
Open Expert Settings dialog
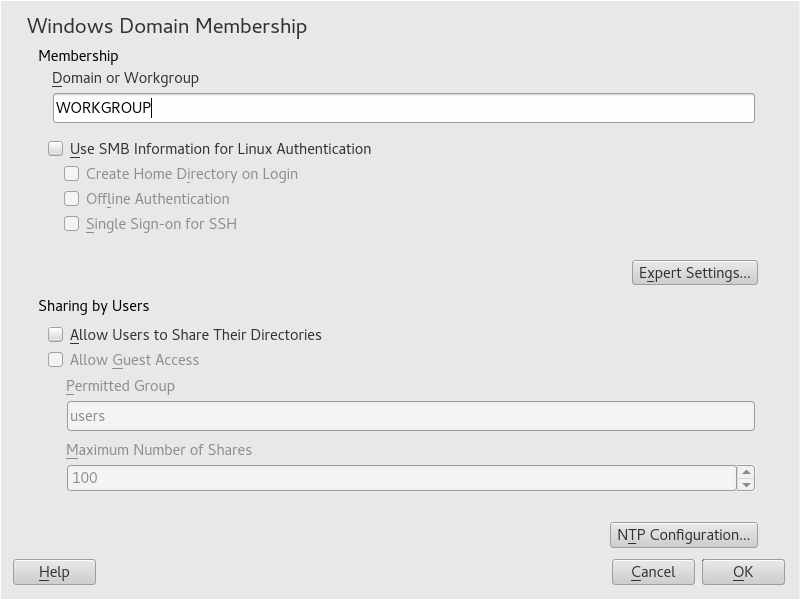[694, 272]
